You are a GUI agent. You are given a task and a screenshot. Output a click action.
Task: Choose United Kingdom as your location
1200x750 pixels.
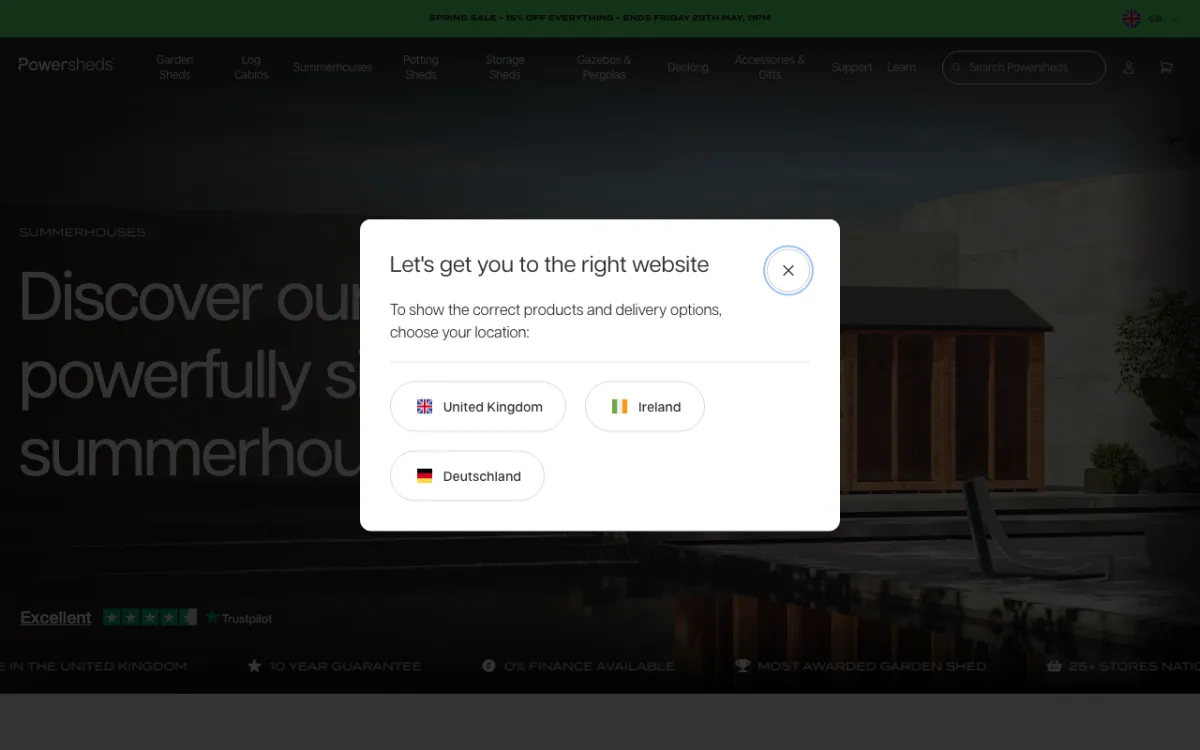(478, 407)
